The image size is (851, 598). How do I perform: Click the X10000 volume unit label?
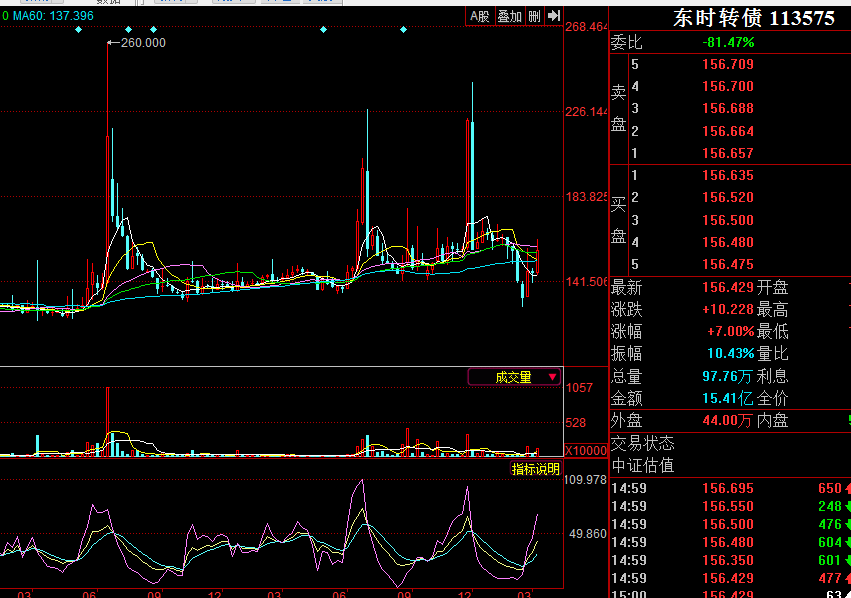coord(586,450)
